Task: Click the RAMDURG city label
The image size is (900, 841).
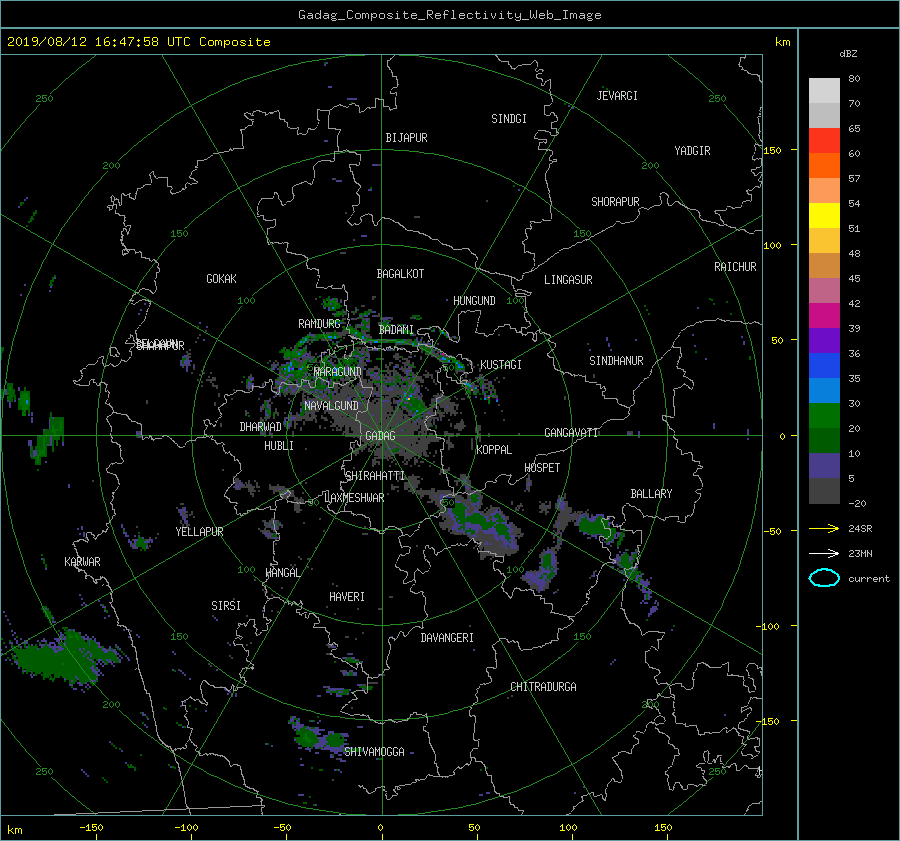Action: click(319, 324)
